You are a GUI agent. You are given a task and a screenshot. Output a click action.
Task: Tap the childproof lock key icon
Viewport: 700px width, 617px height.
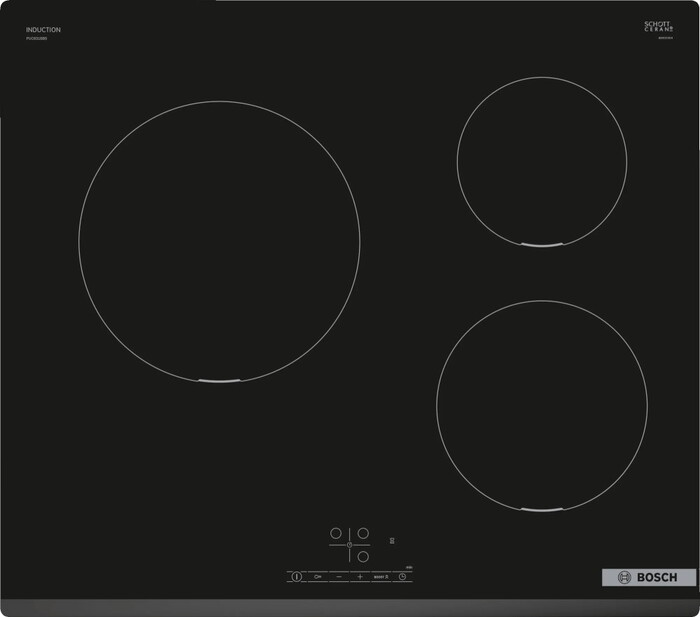click(x=317, y=577)
